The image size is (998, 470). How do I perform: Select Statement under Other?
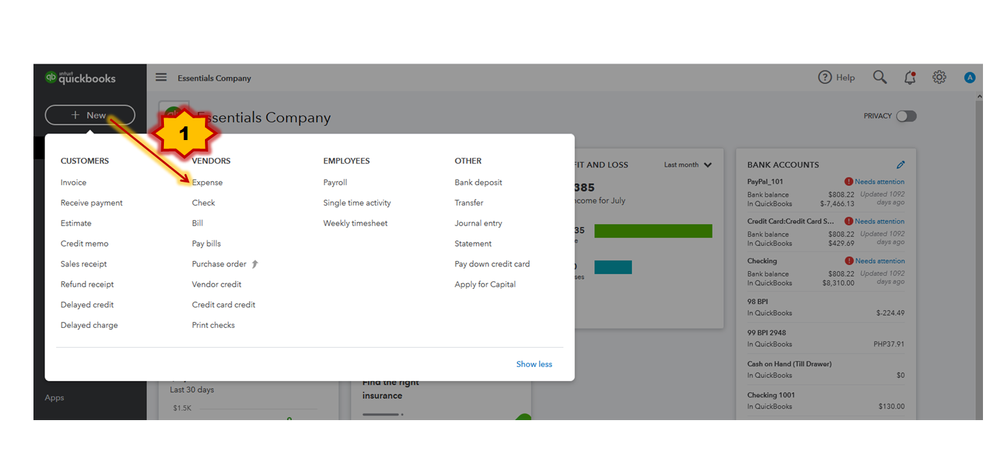(x=473, y=243)
